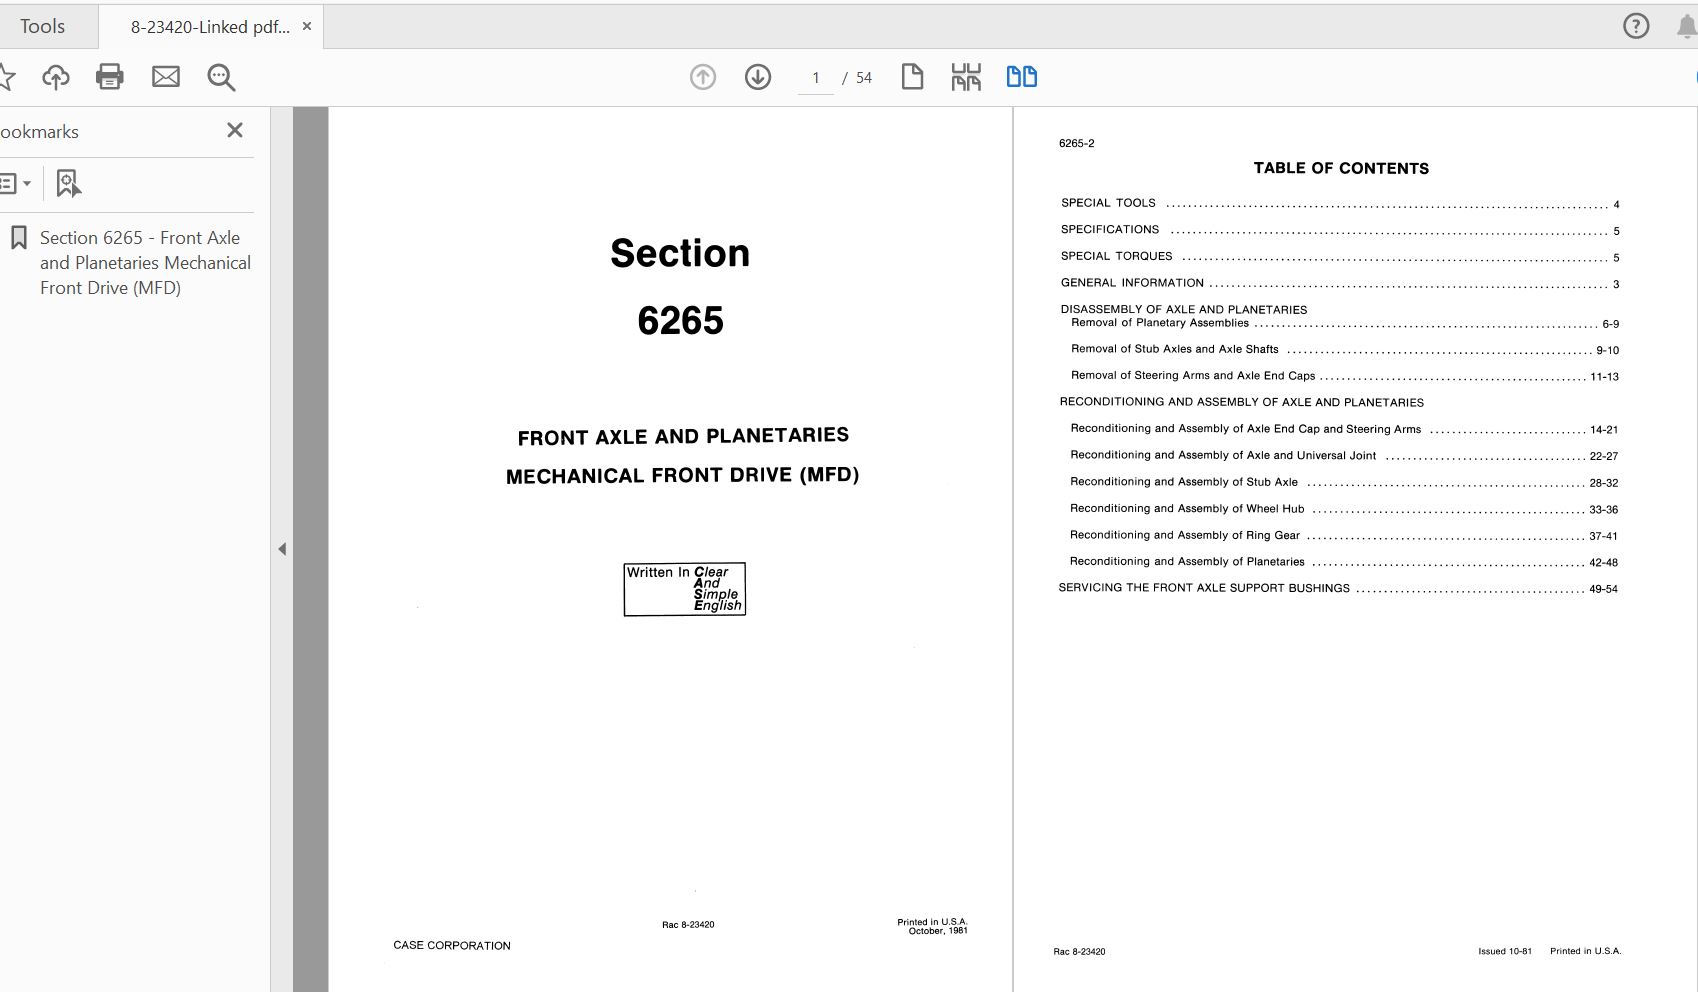
Task: Open the notifications bell
Action: click(x=1687, y=26)
